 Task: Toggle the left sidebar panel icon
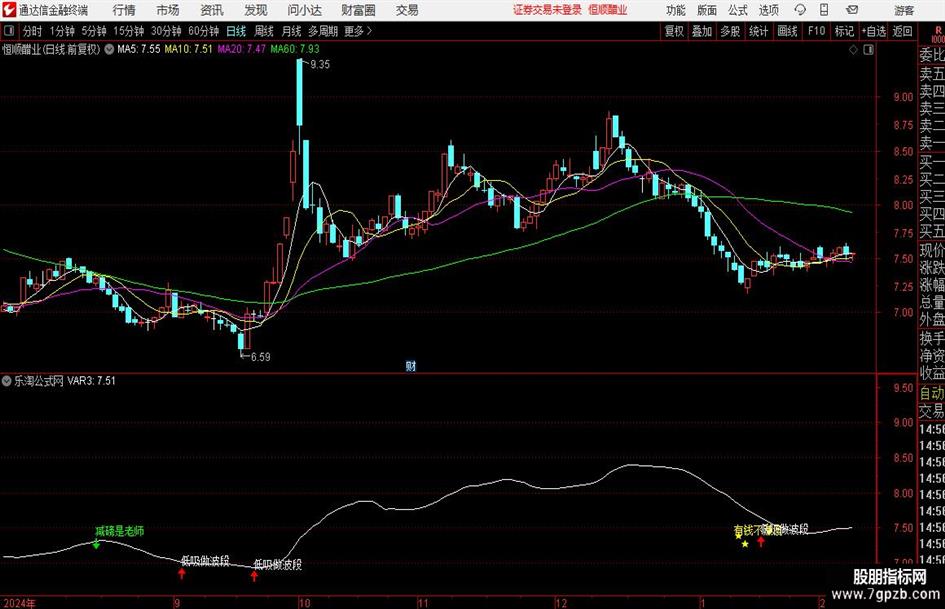click(x=8, y=31)
